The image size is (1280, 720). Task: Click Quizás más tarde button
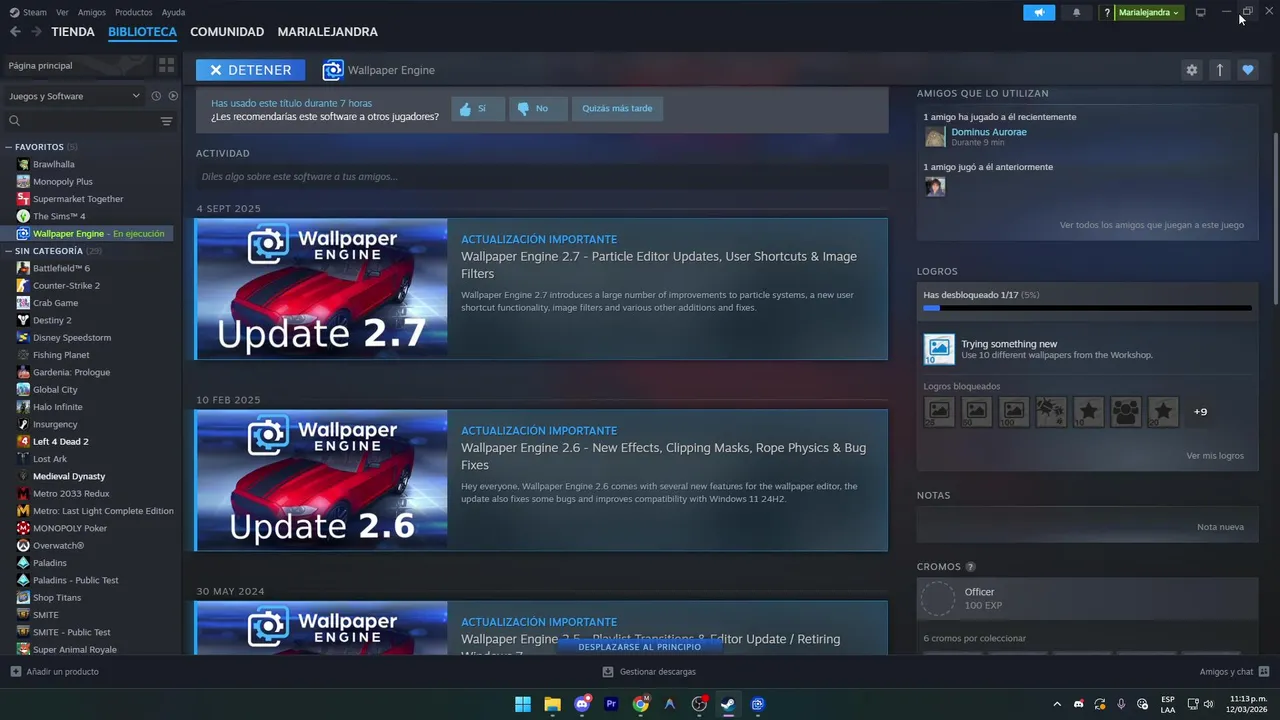coord(617,108)
